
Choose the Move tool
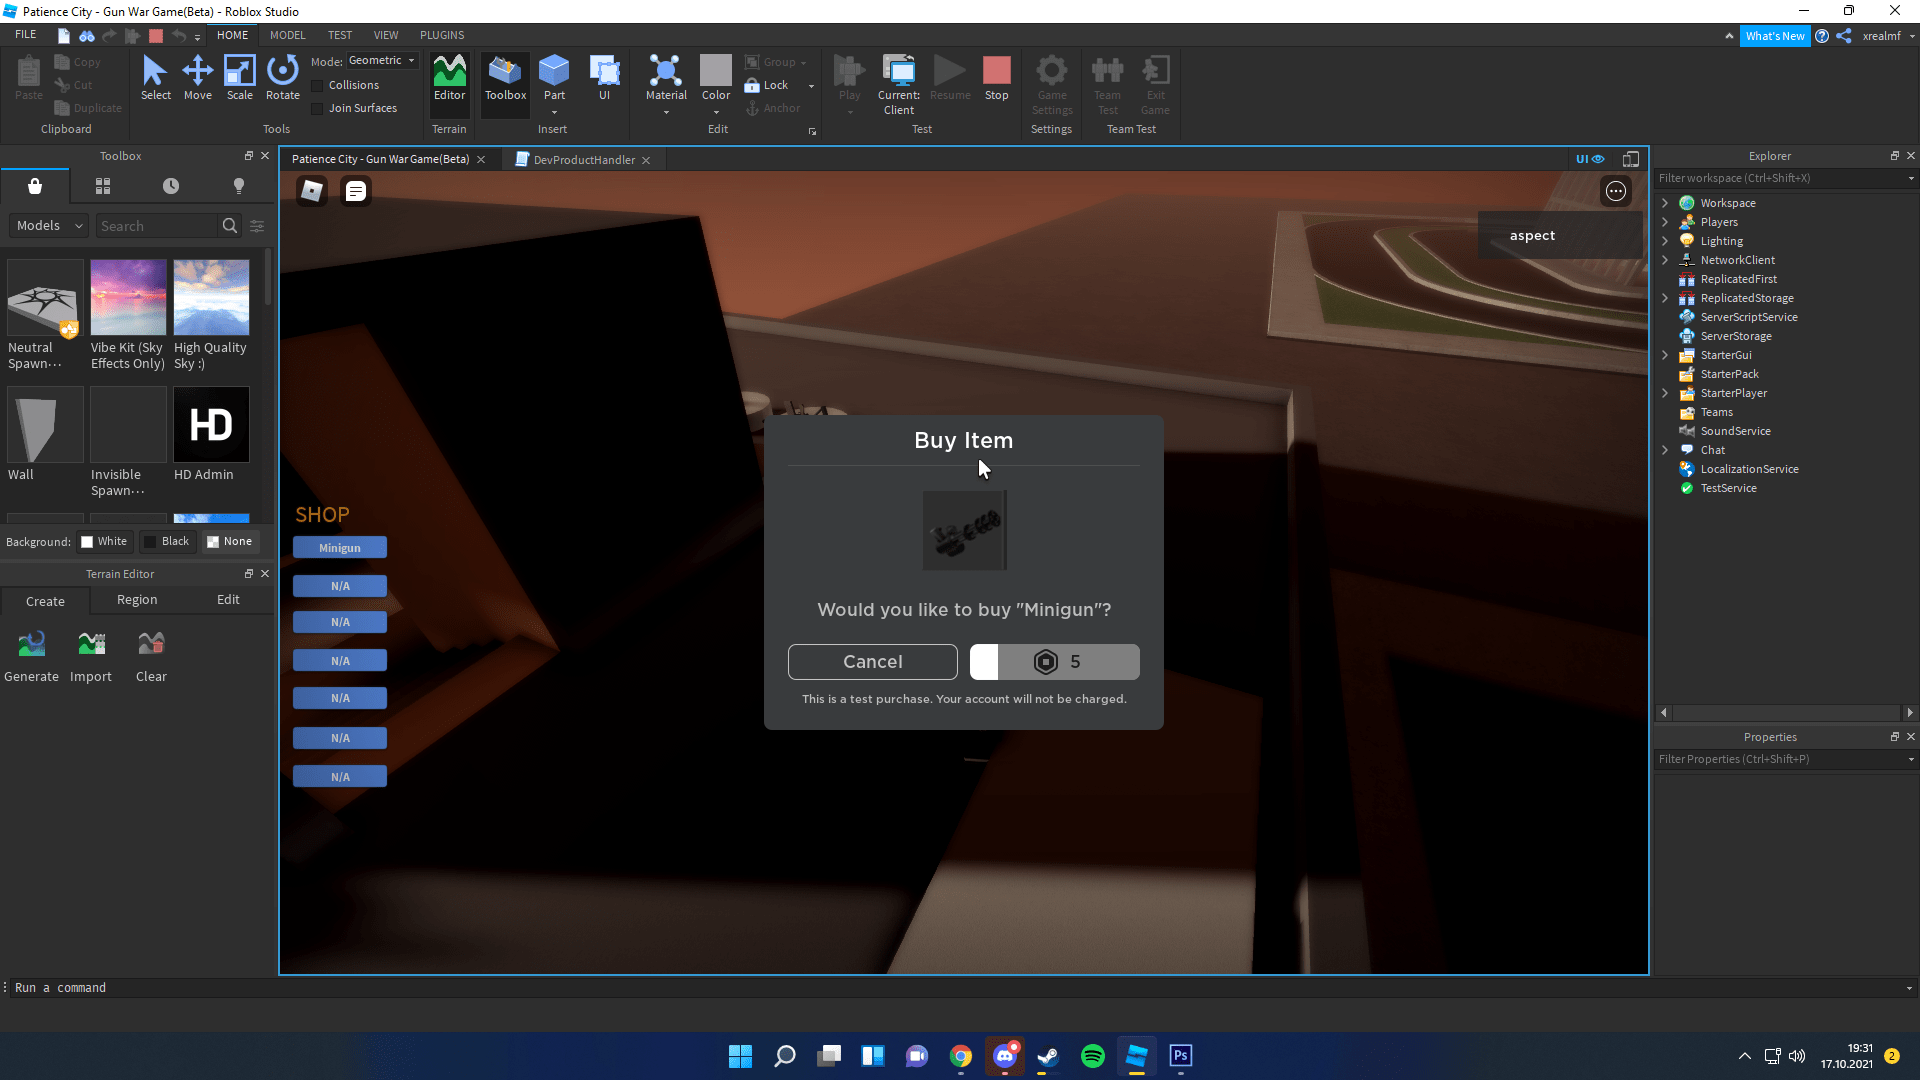[197, 78]
